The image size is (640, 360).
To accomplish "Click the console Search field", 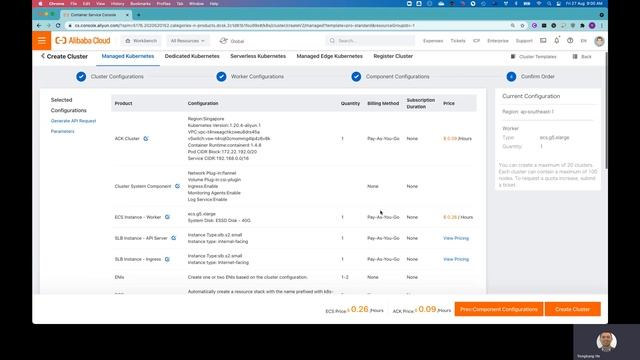I will click(370, 41).
